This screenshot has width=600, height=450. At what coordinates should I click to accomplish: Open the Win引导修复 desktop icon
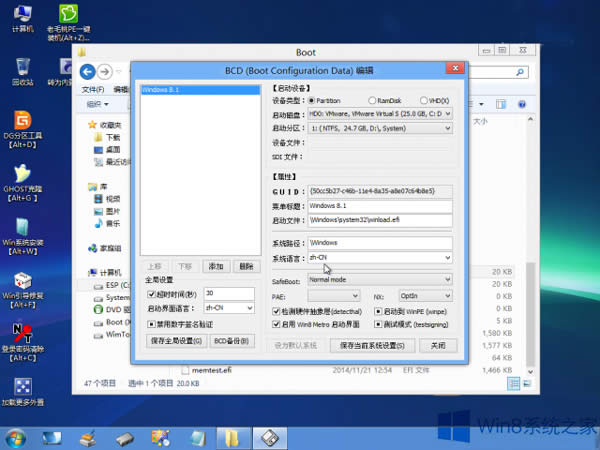pos(21,281)
